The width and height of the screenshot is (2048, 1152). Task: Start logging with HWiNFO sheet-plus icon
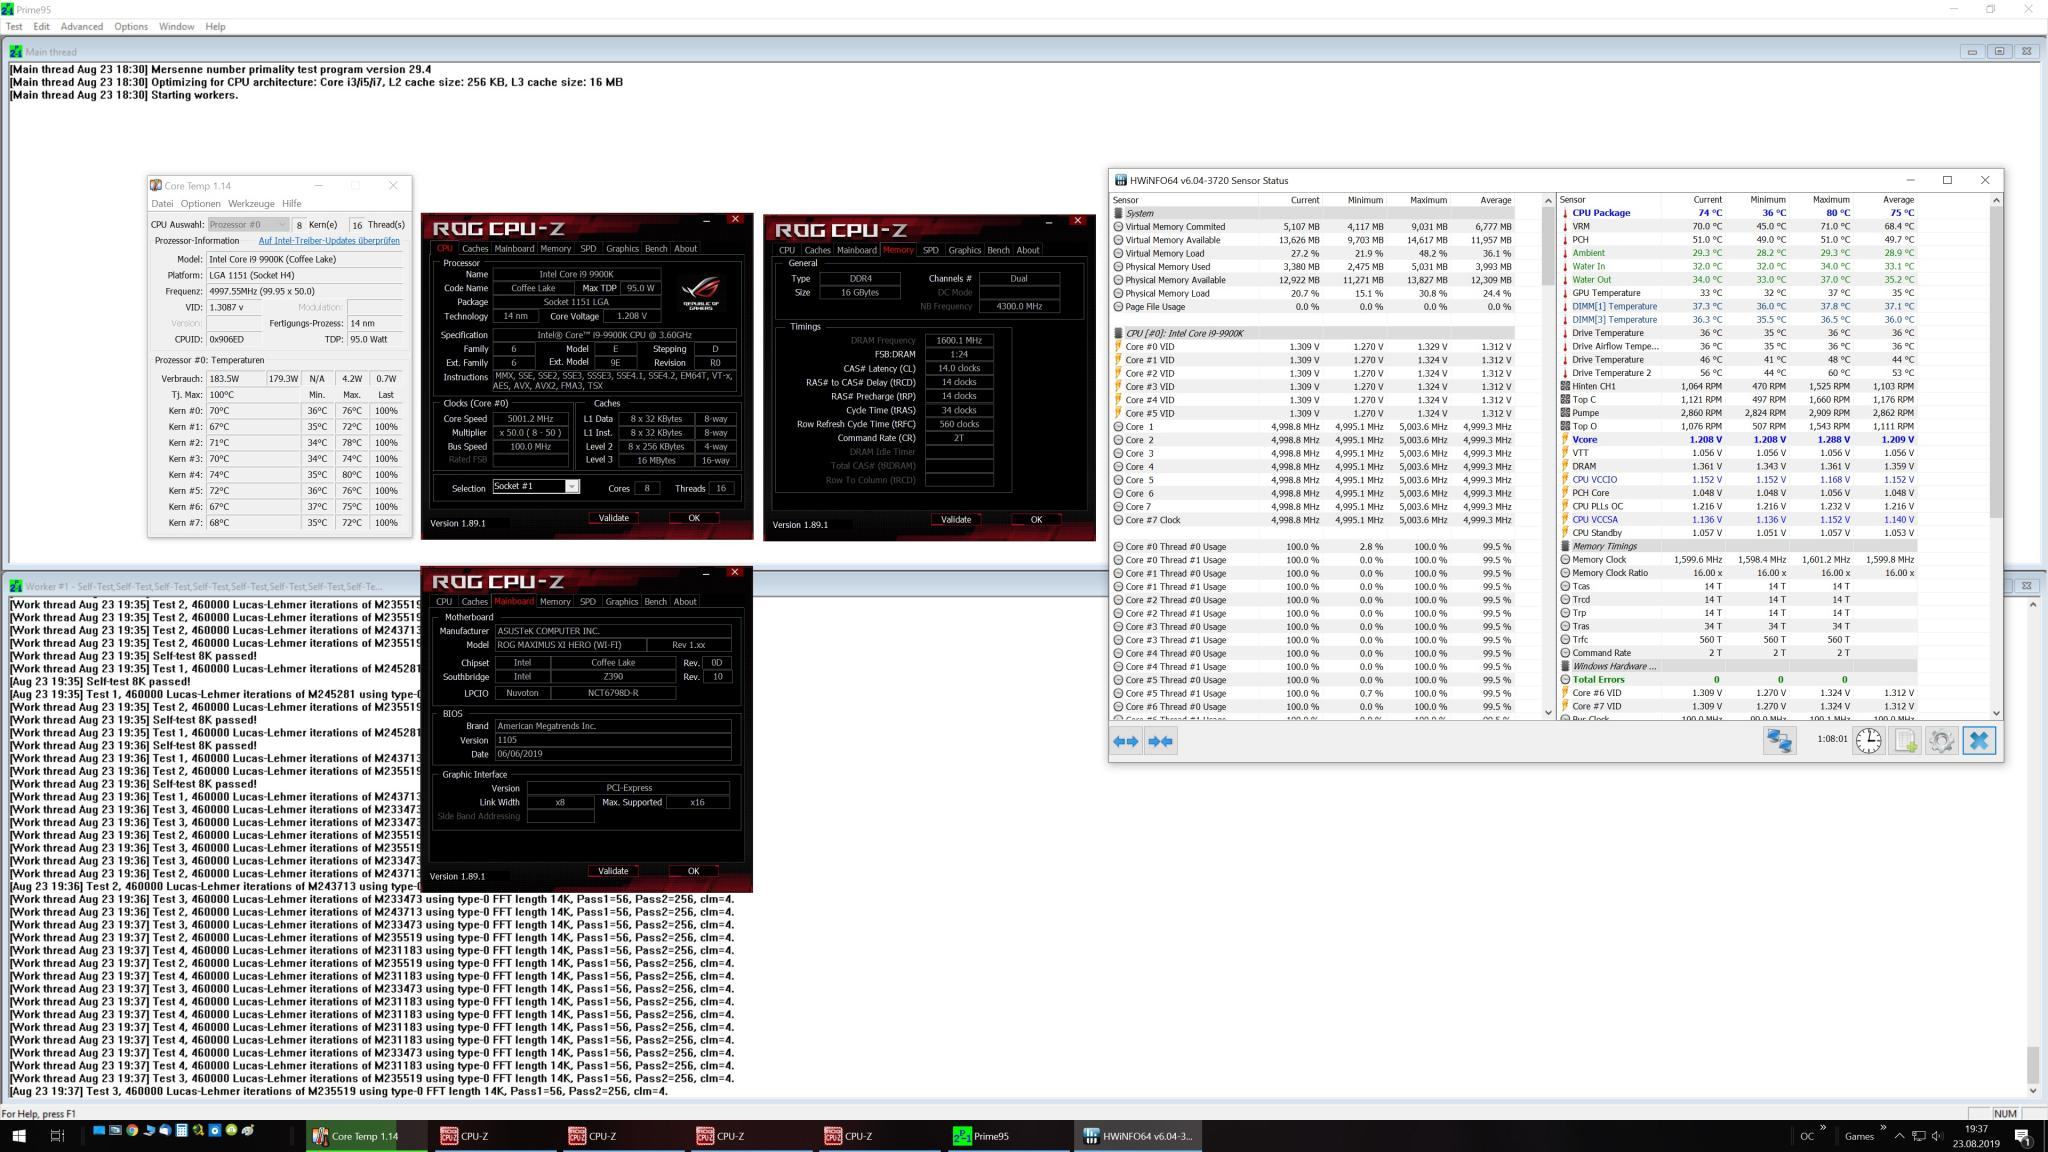tap(1906, 740)
